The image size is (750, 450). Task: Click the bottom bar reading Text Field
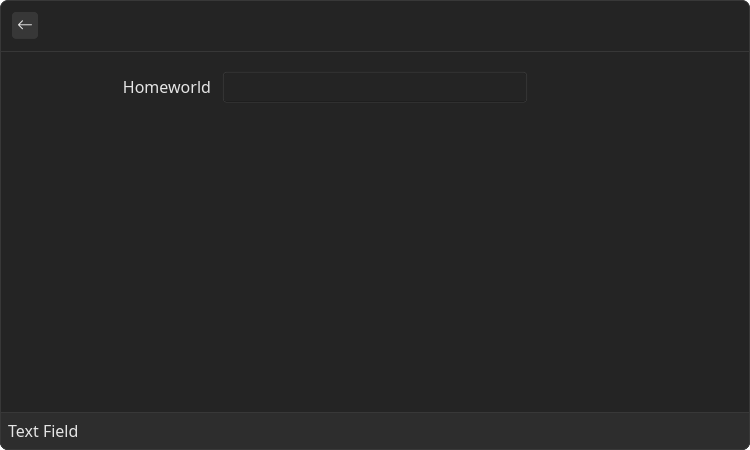pyautogui.click(x=375, y=431)
